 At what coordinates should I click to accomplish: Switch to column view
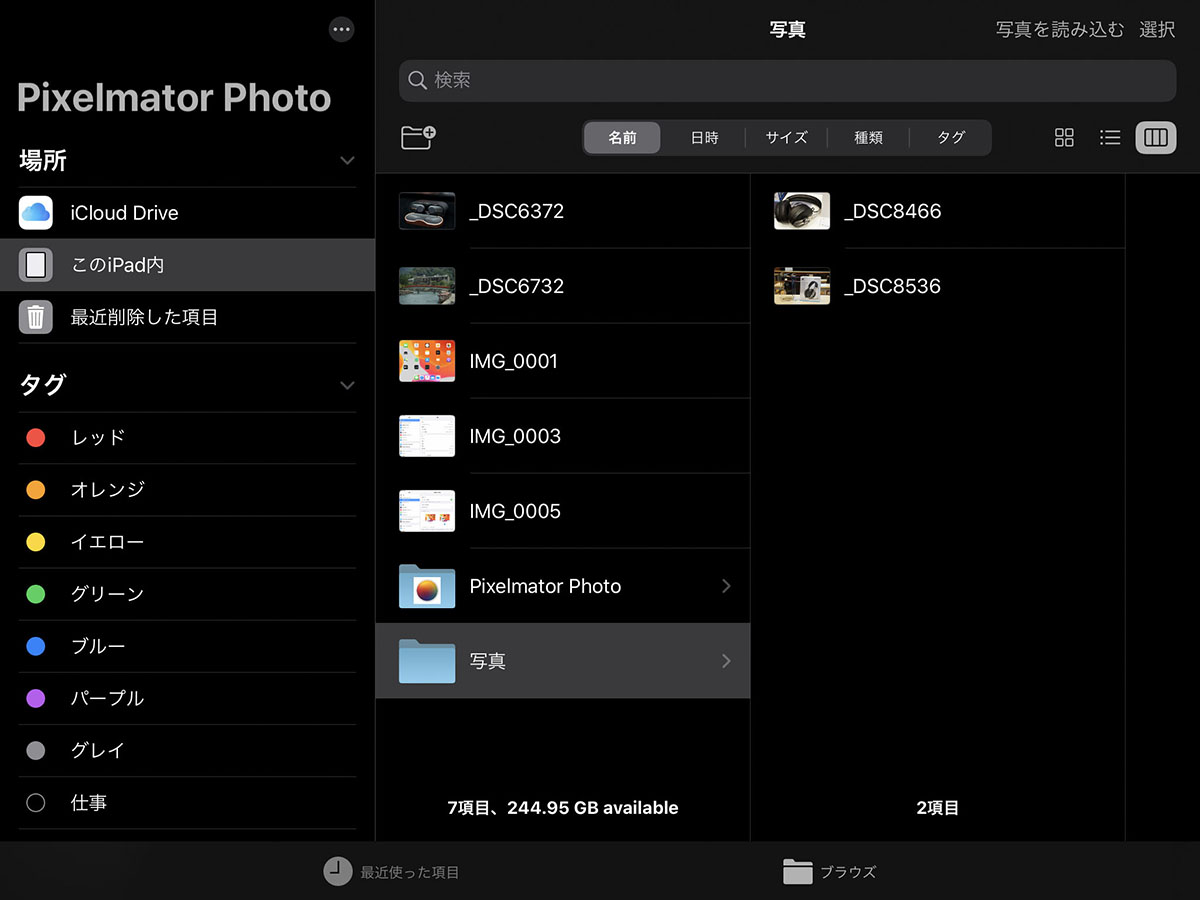coord(1156,138)
